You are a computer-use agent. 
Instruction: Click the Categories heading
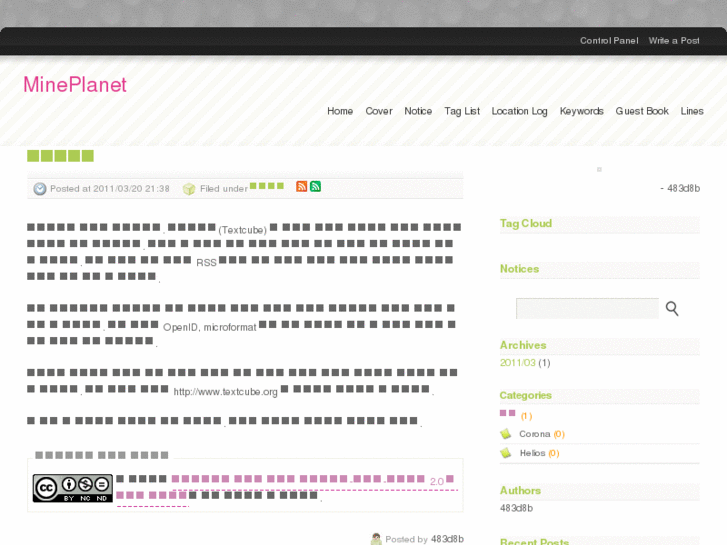tap(525, 396)
